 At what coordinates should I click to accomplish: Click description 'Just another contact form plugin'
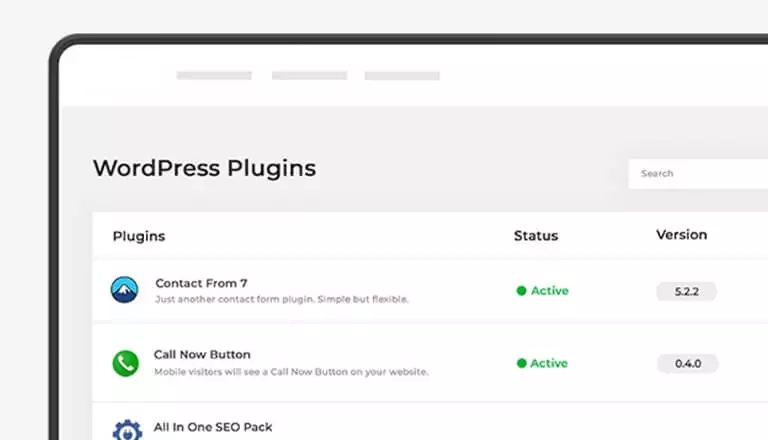pos(233,299)
